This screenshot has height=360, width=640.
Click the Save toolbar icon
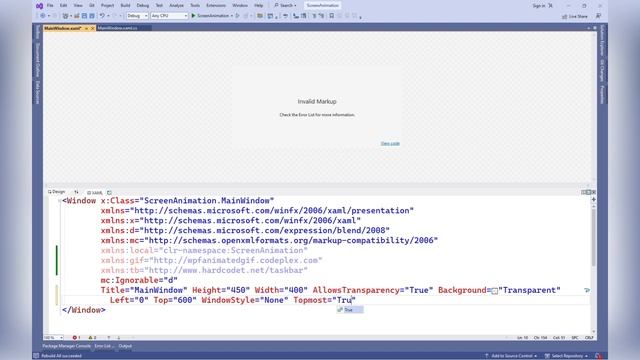click(x=84, y=16)
